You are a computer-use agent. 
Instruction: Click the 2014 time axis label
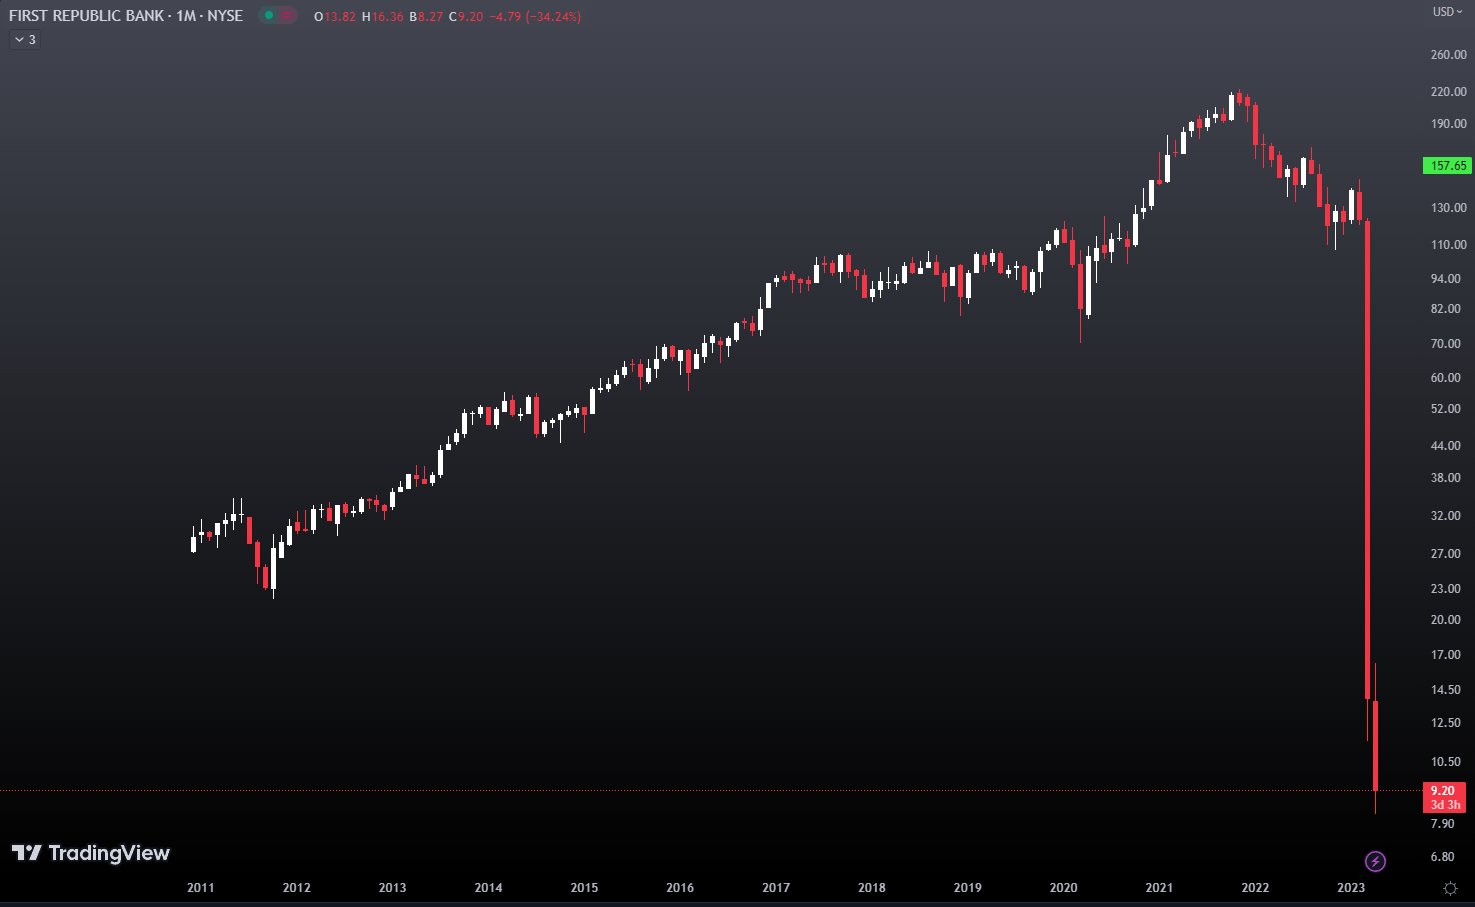(x=489, y=888)
